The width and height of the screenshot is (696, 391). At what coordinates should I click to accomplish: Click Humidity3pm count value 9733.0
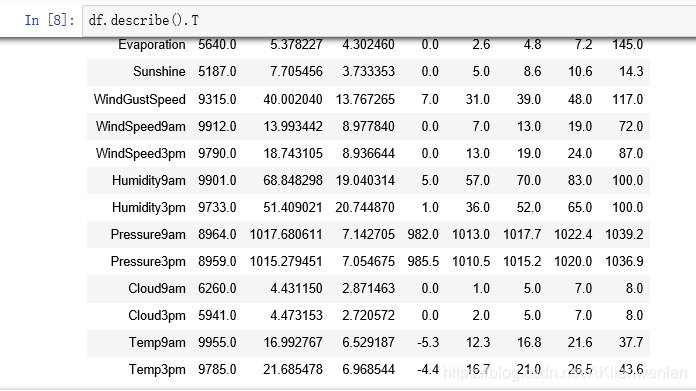pyautogui.click(x=217, y=208)
